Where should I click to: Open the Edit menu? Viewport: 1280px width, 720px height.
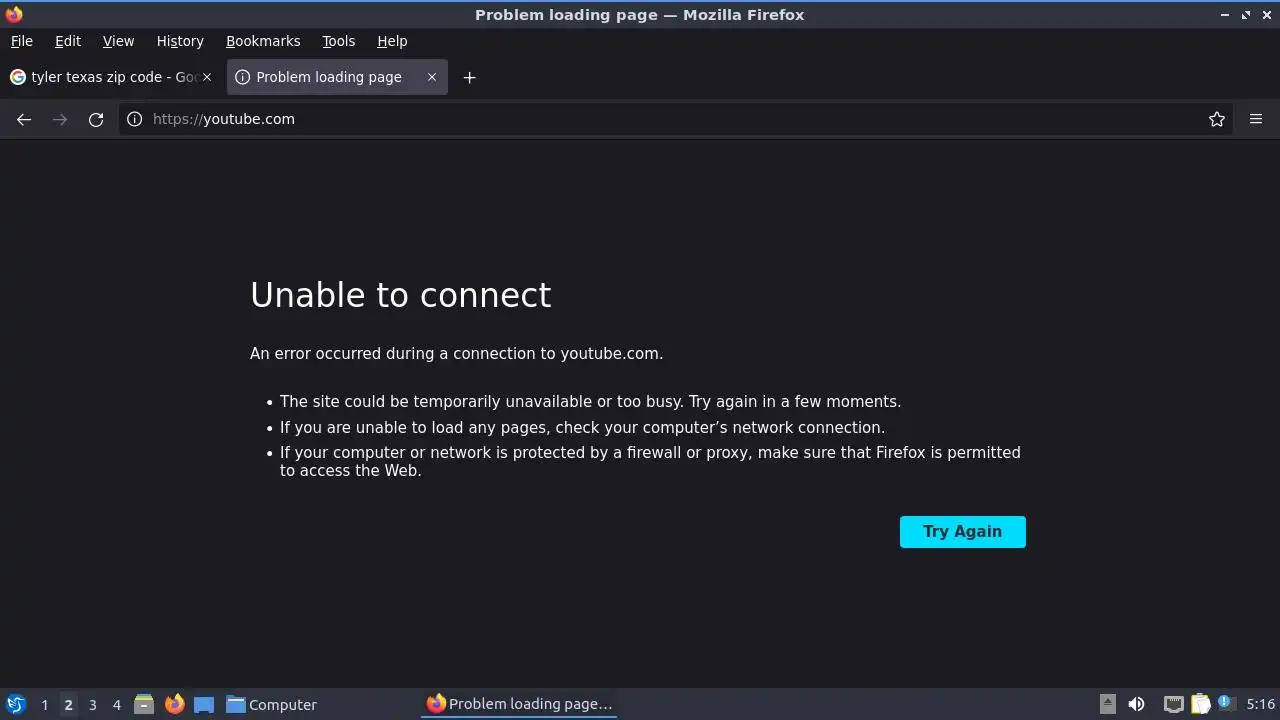click(x=68, y=41)
